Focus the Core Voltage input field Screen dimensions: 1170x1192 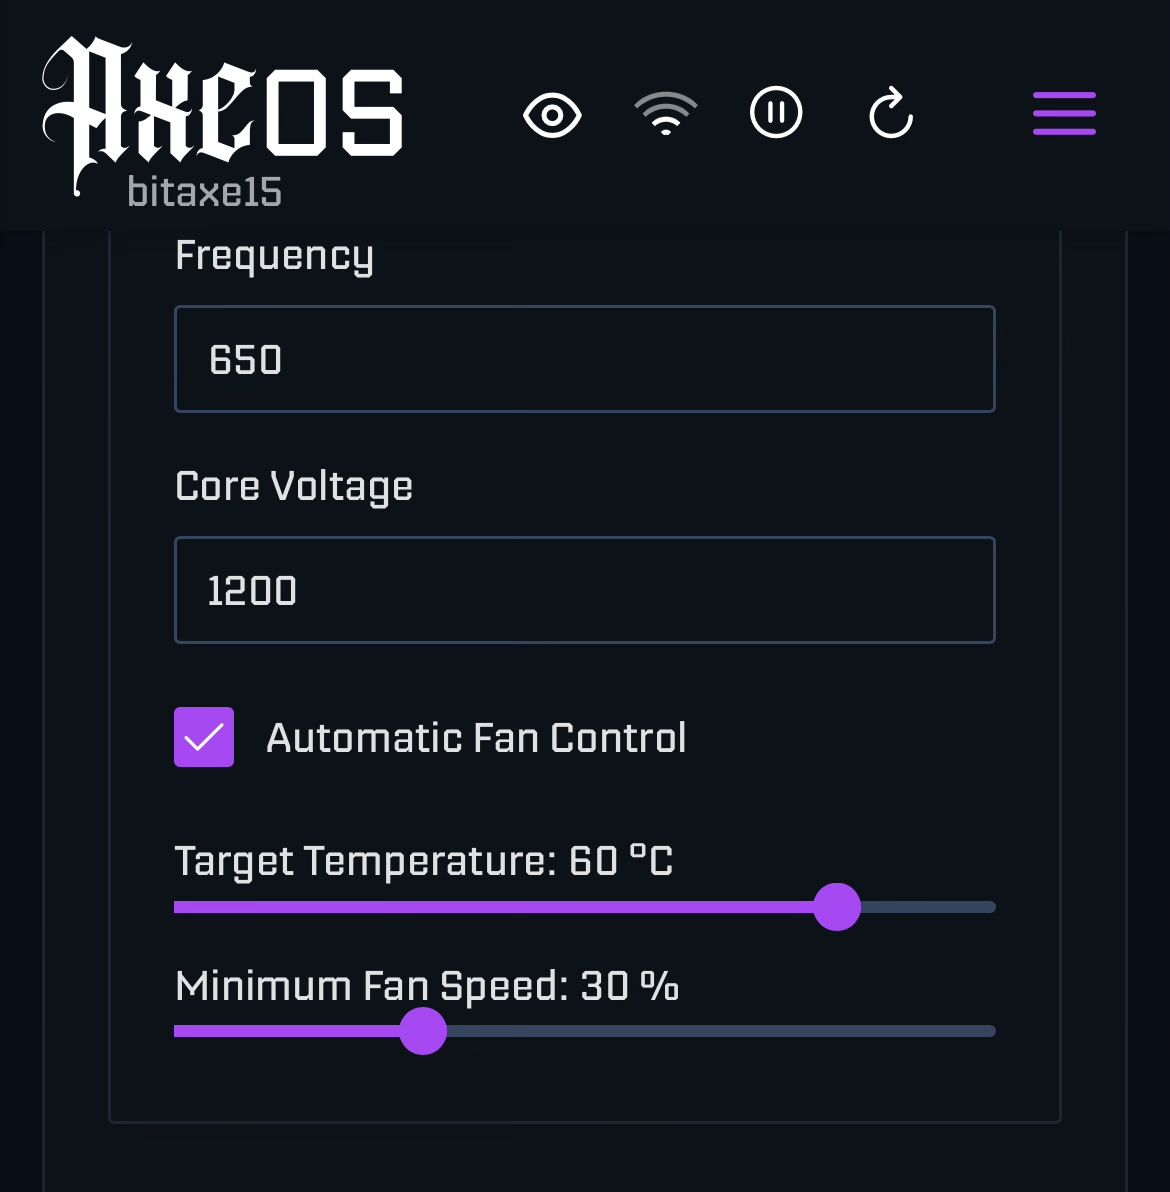click(x=585, y=590)
